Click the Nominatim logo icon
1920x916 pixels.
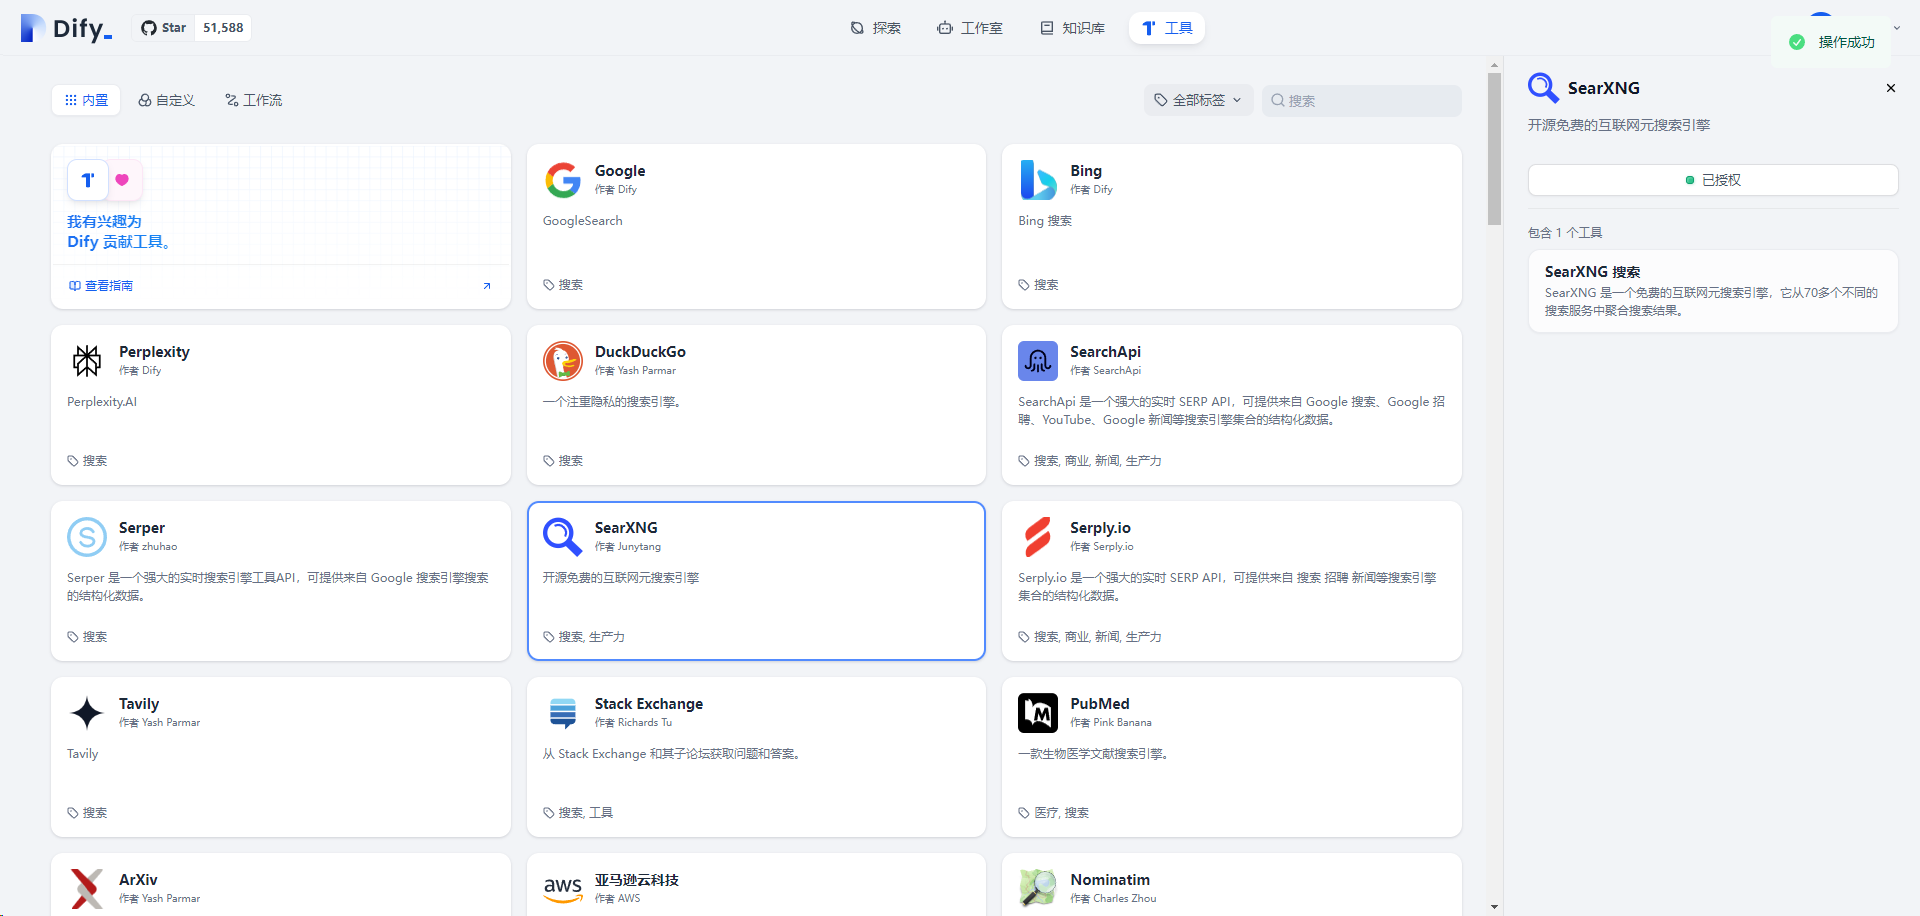tap(1038, 889)
